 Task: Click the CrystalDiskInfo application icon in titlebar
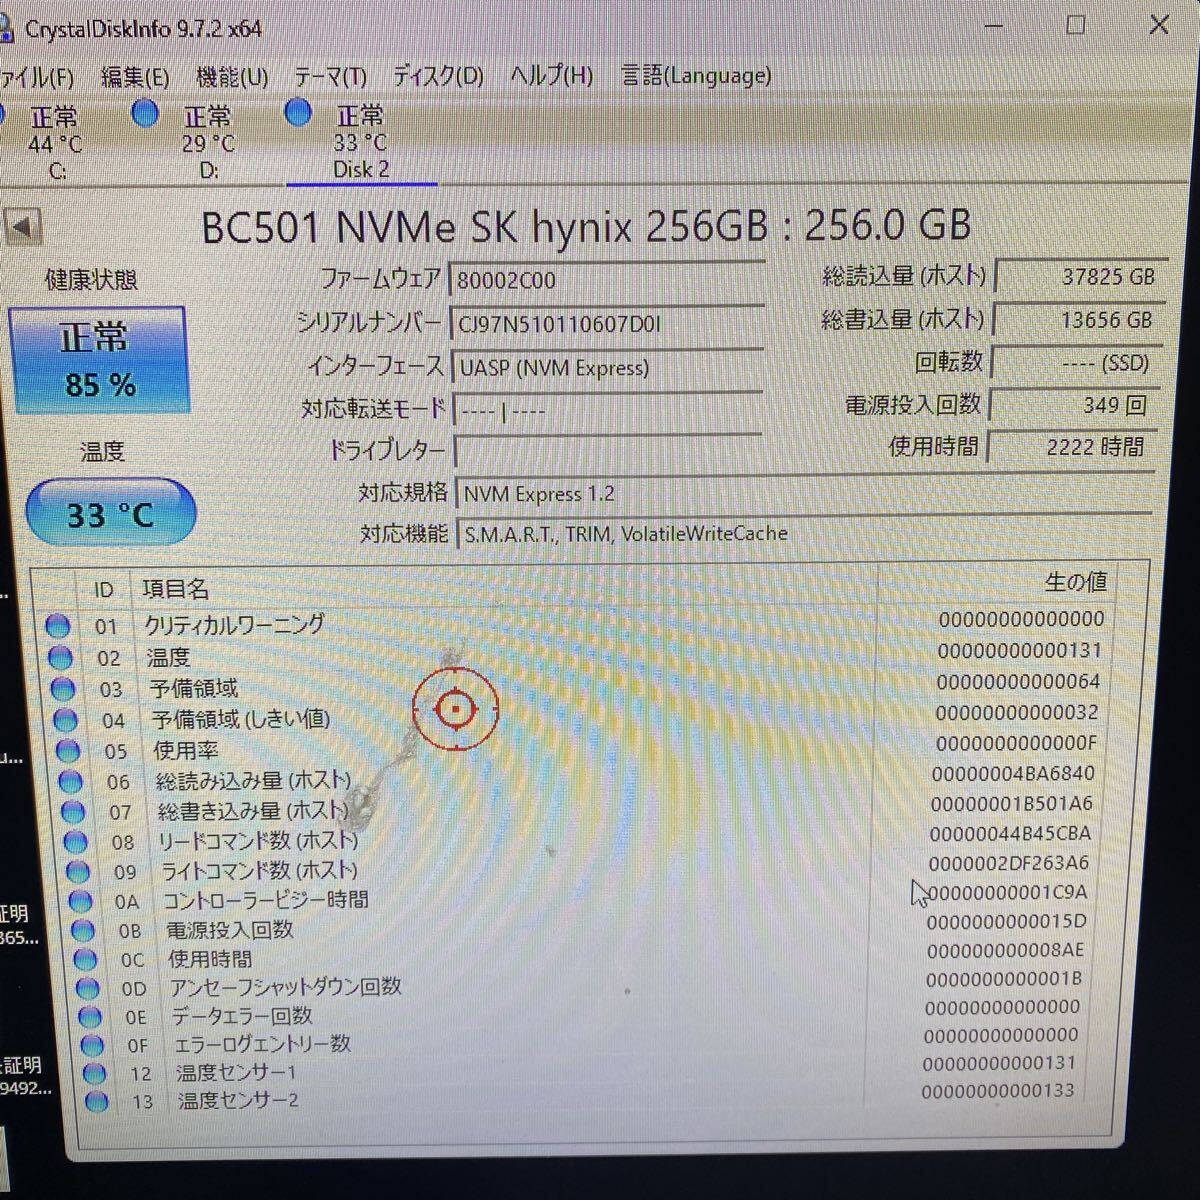(x=10, y=29)
